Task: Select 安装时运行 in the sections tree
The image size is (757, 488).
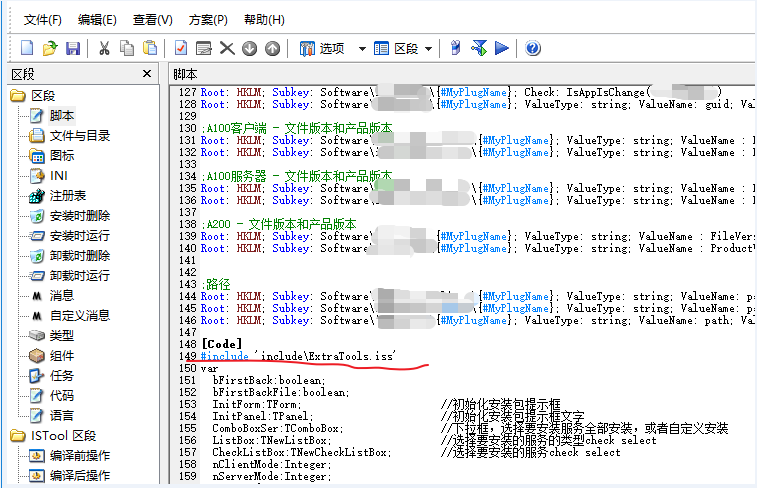Action: [80, 236]
